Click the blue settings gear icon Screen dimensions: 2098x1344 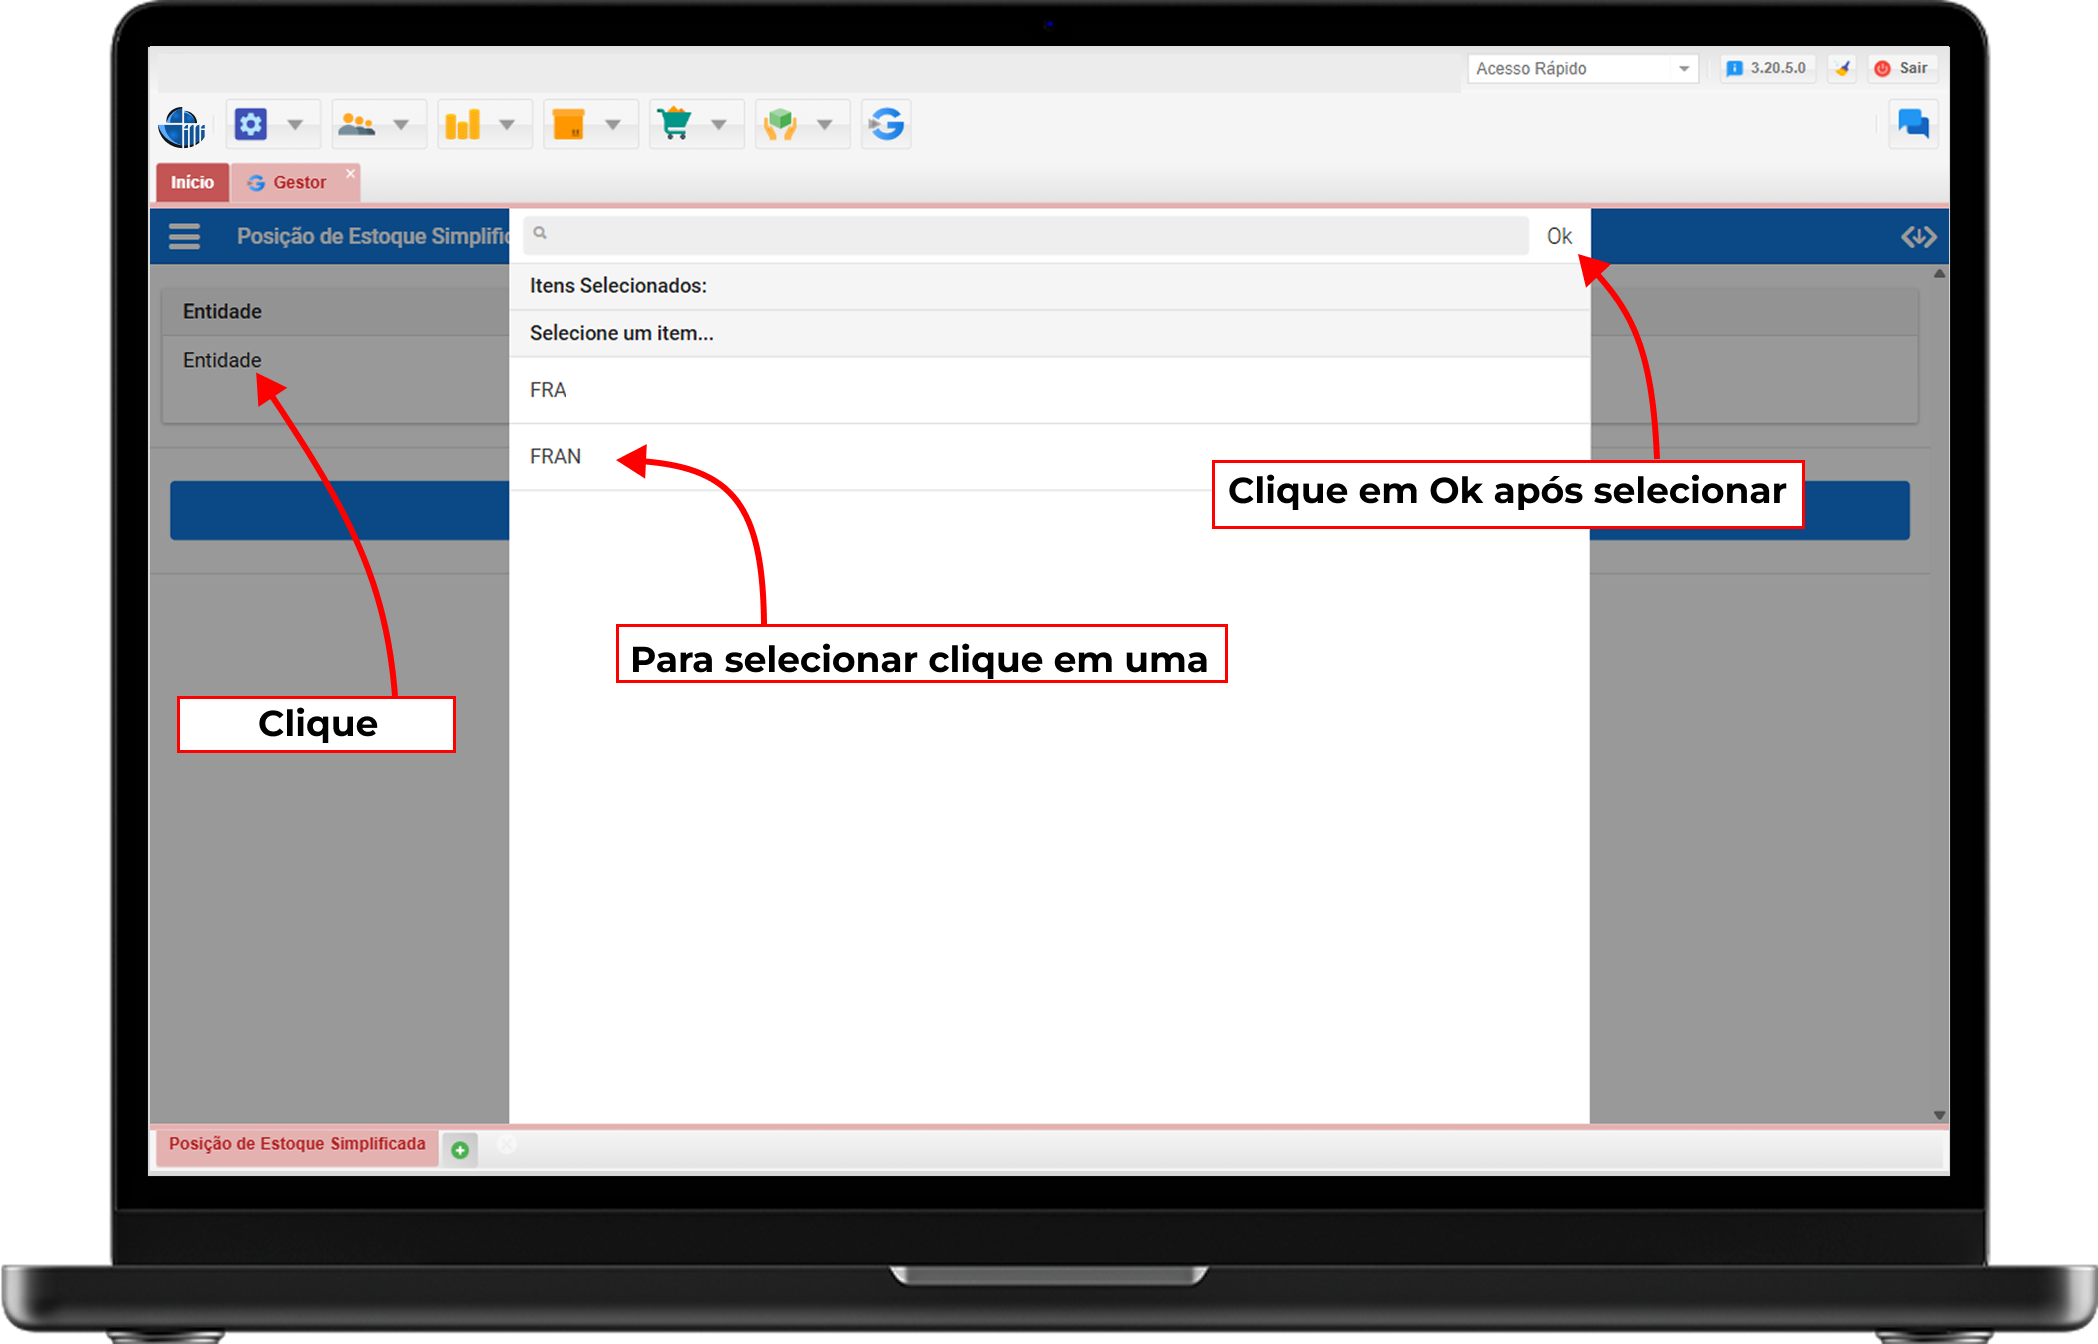250,124
